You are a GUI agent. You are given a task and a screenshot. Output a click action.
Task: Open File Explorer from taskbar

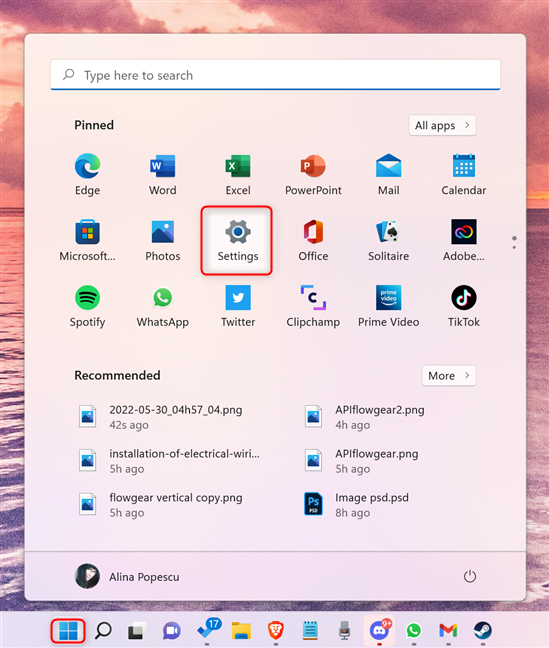(x=241, y=631)
